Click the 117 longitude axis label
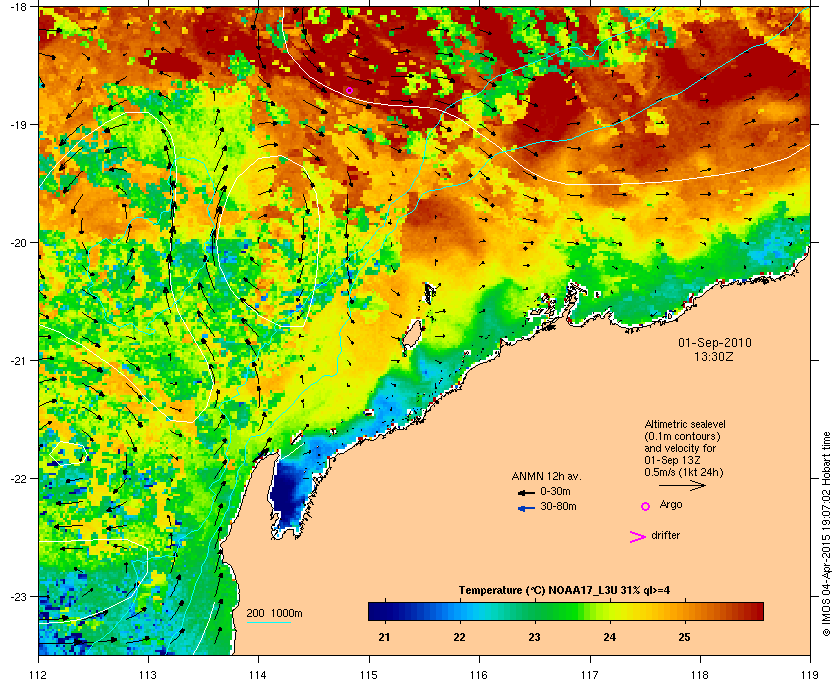840x680 pixels. pyautogui.click(x=589, y=675)
